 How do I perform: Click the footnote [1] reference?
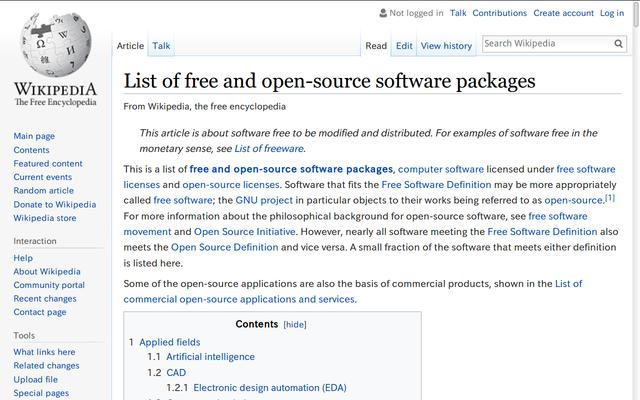[610, 198]
